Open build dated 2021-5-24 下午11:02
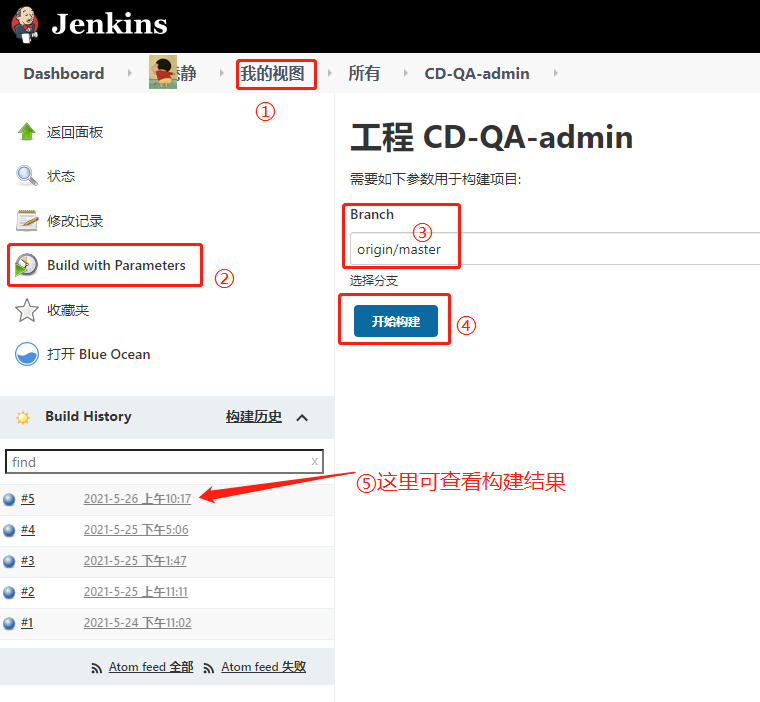The height and width of the screenshot is (702, 760). pyautogui.click(x=137, y=623)
